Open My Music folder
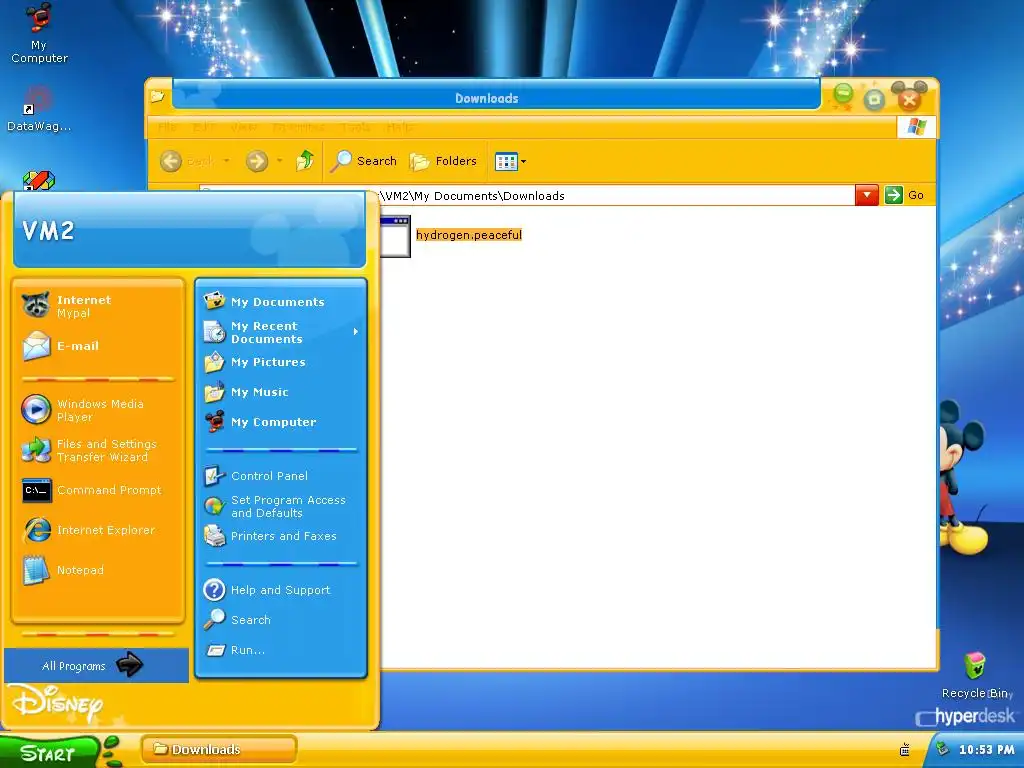The height and width of the screenshot is (768, 1024). tap(281, 392)
